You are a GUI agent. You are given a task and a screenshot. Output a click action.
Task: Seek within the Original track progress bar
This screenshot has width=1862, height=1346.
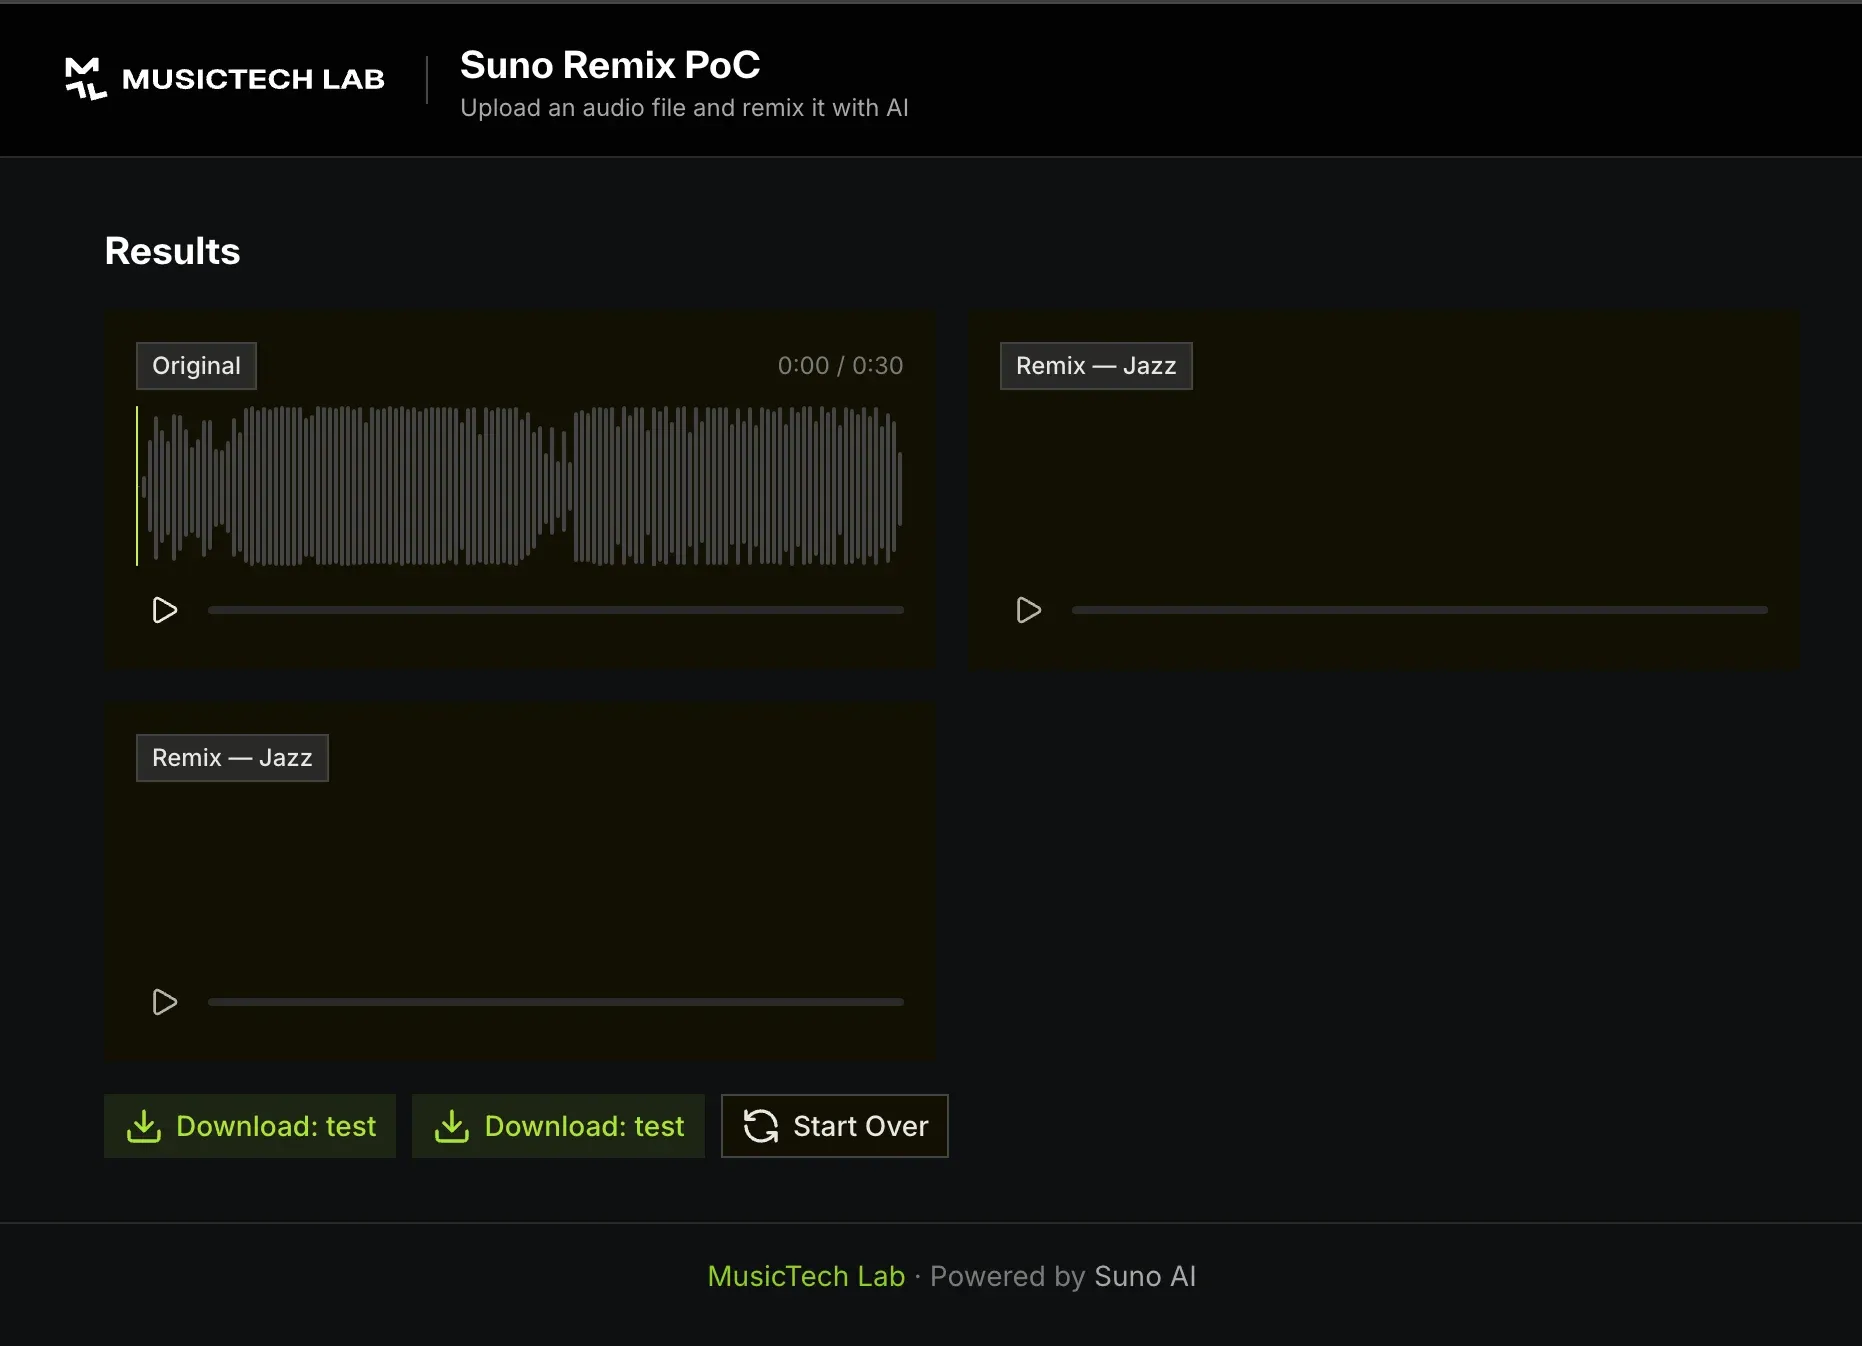(x=556, y=610)
